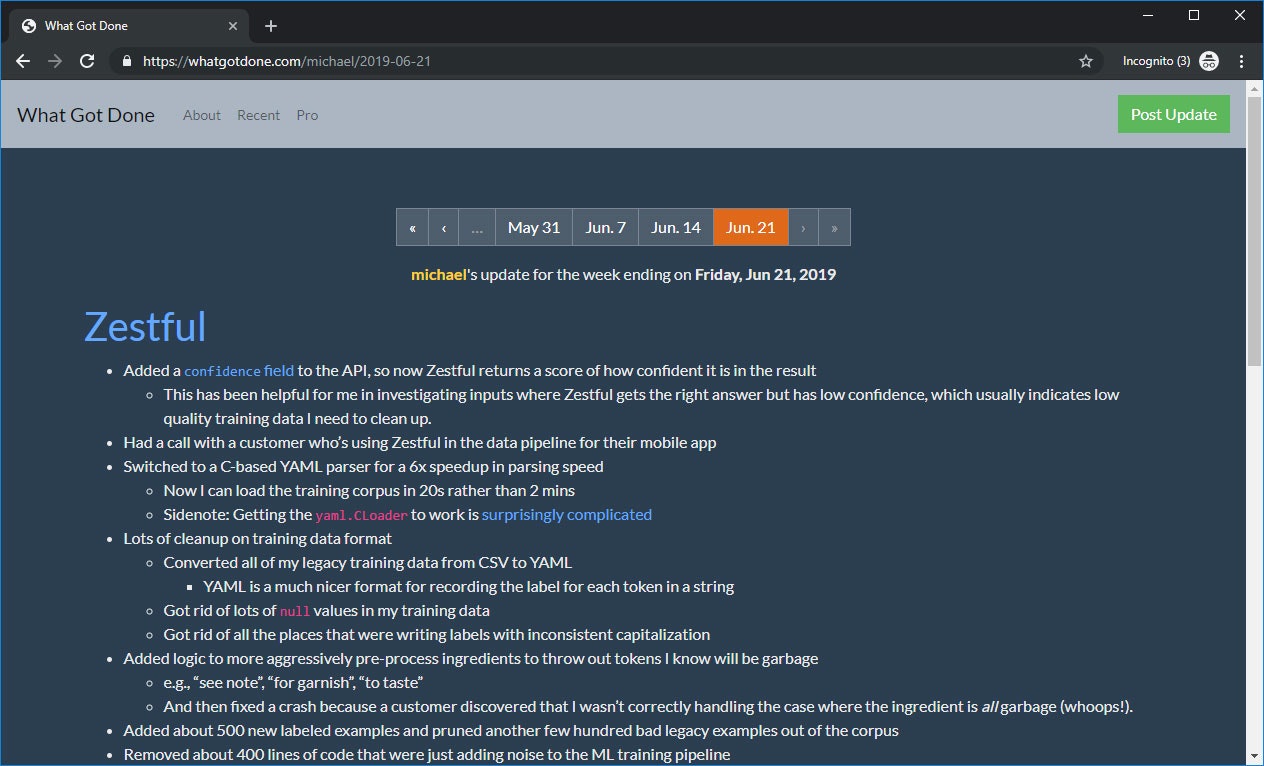
Task: Open the Incognito profile icon
Action: pos(1209,61)
